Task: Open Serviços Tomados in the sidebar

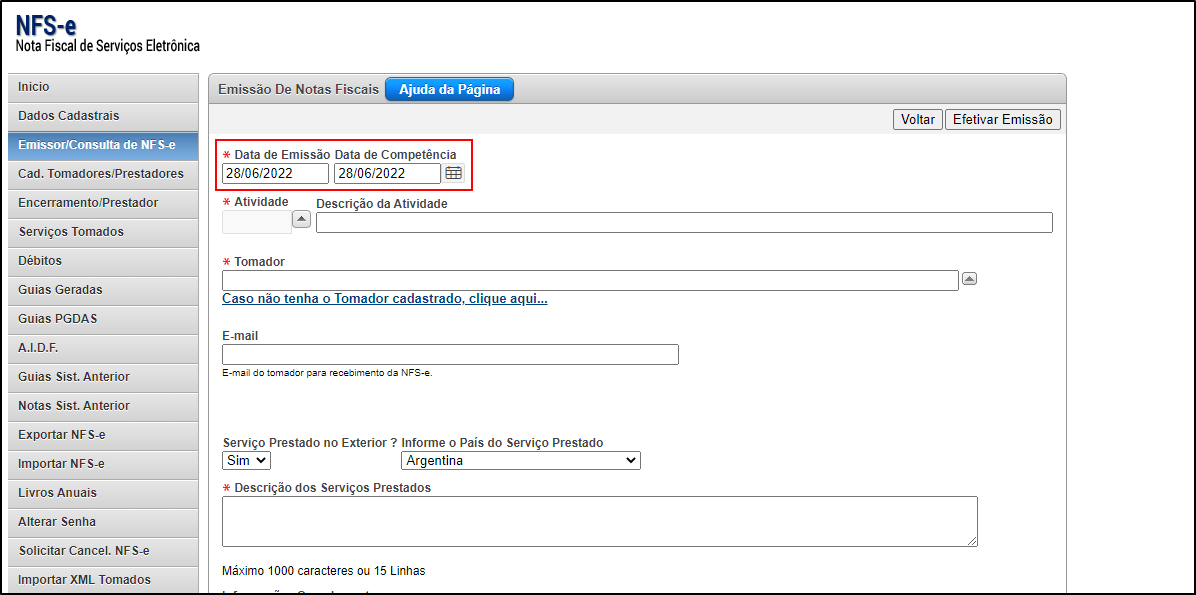Action: coord(71,232)
